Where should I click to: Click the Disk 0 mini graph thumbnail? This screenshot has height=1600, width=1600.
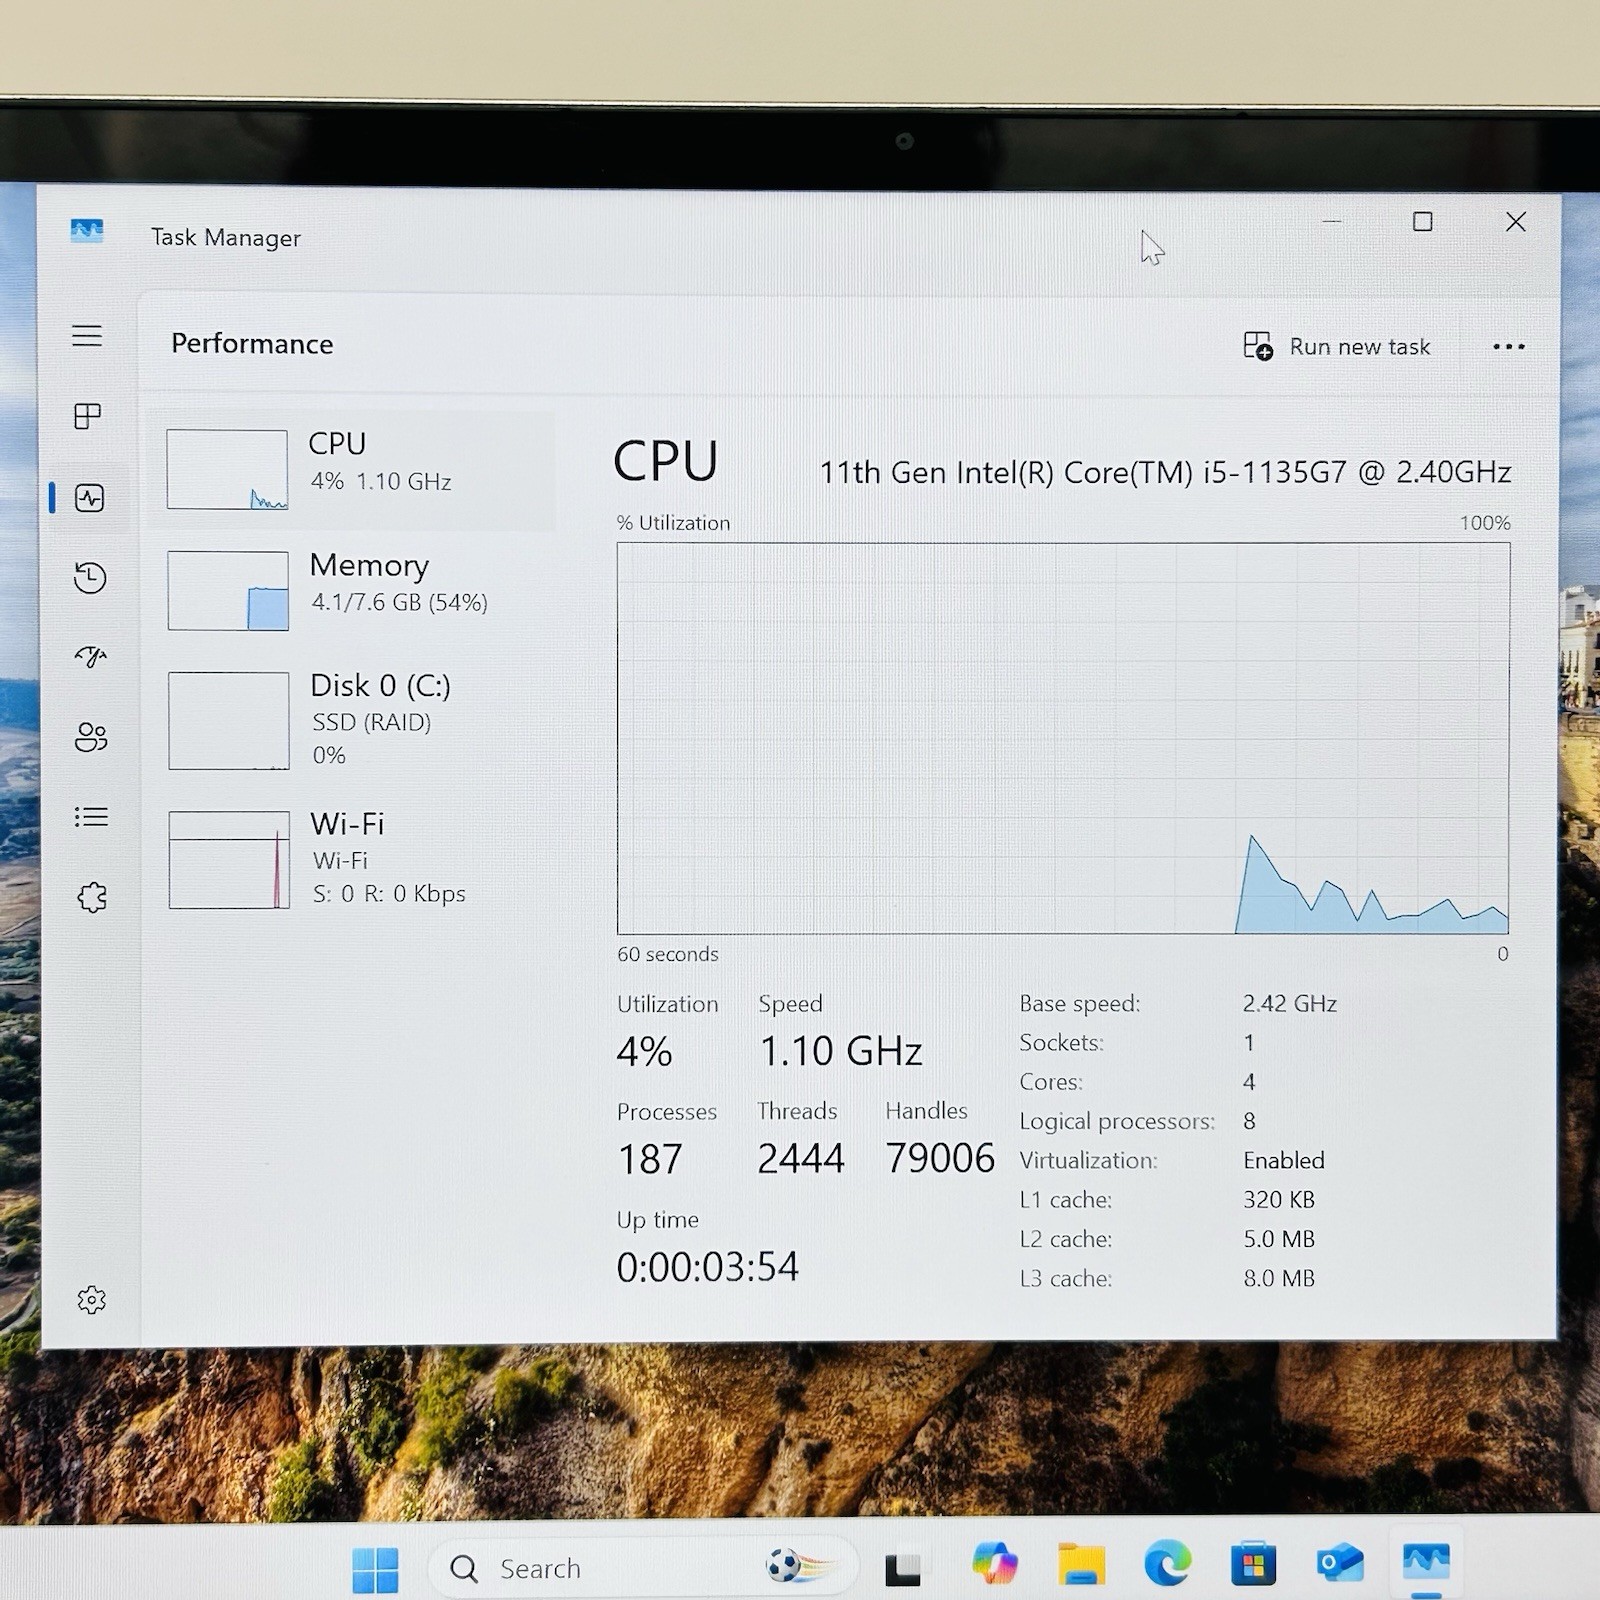[x=228, y=720]
